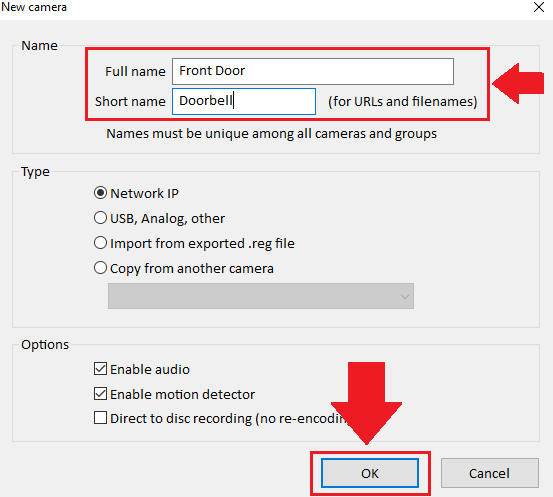This screenshot has width=553, height=497.
Task: Click the Enable motion detector label
Action: point(182,394)
